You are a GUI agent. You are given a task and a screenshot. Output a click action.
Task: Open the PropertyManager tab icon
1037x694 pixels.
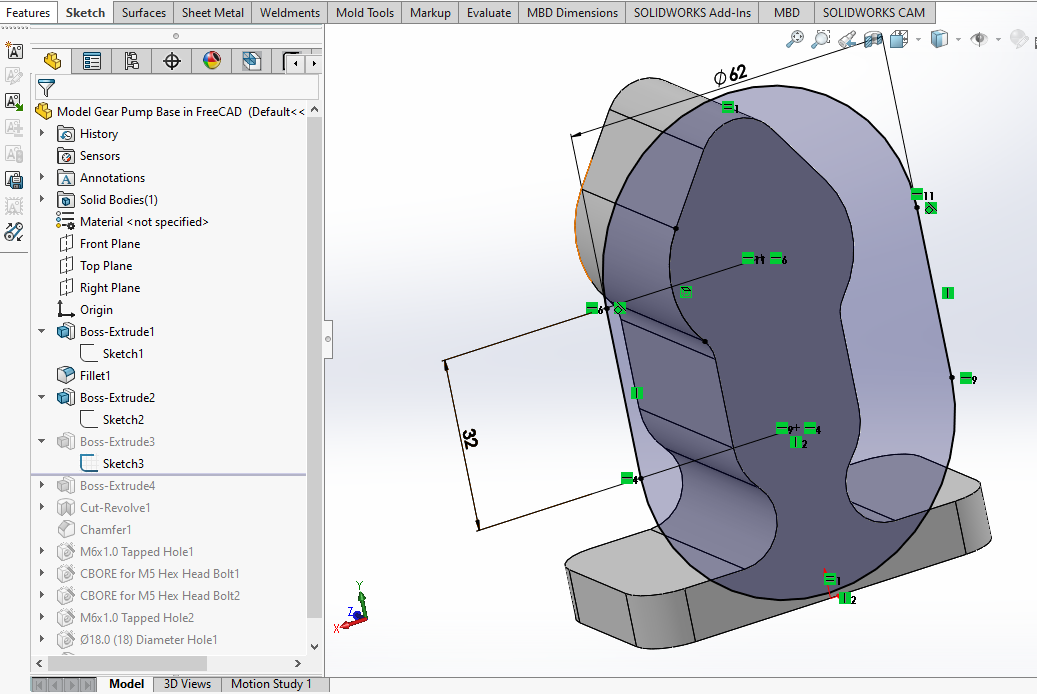[92, 62]
